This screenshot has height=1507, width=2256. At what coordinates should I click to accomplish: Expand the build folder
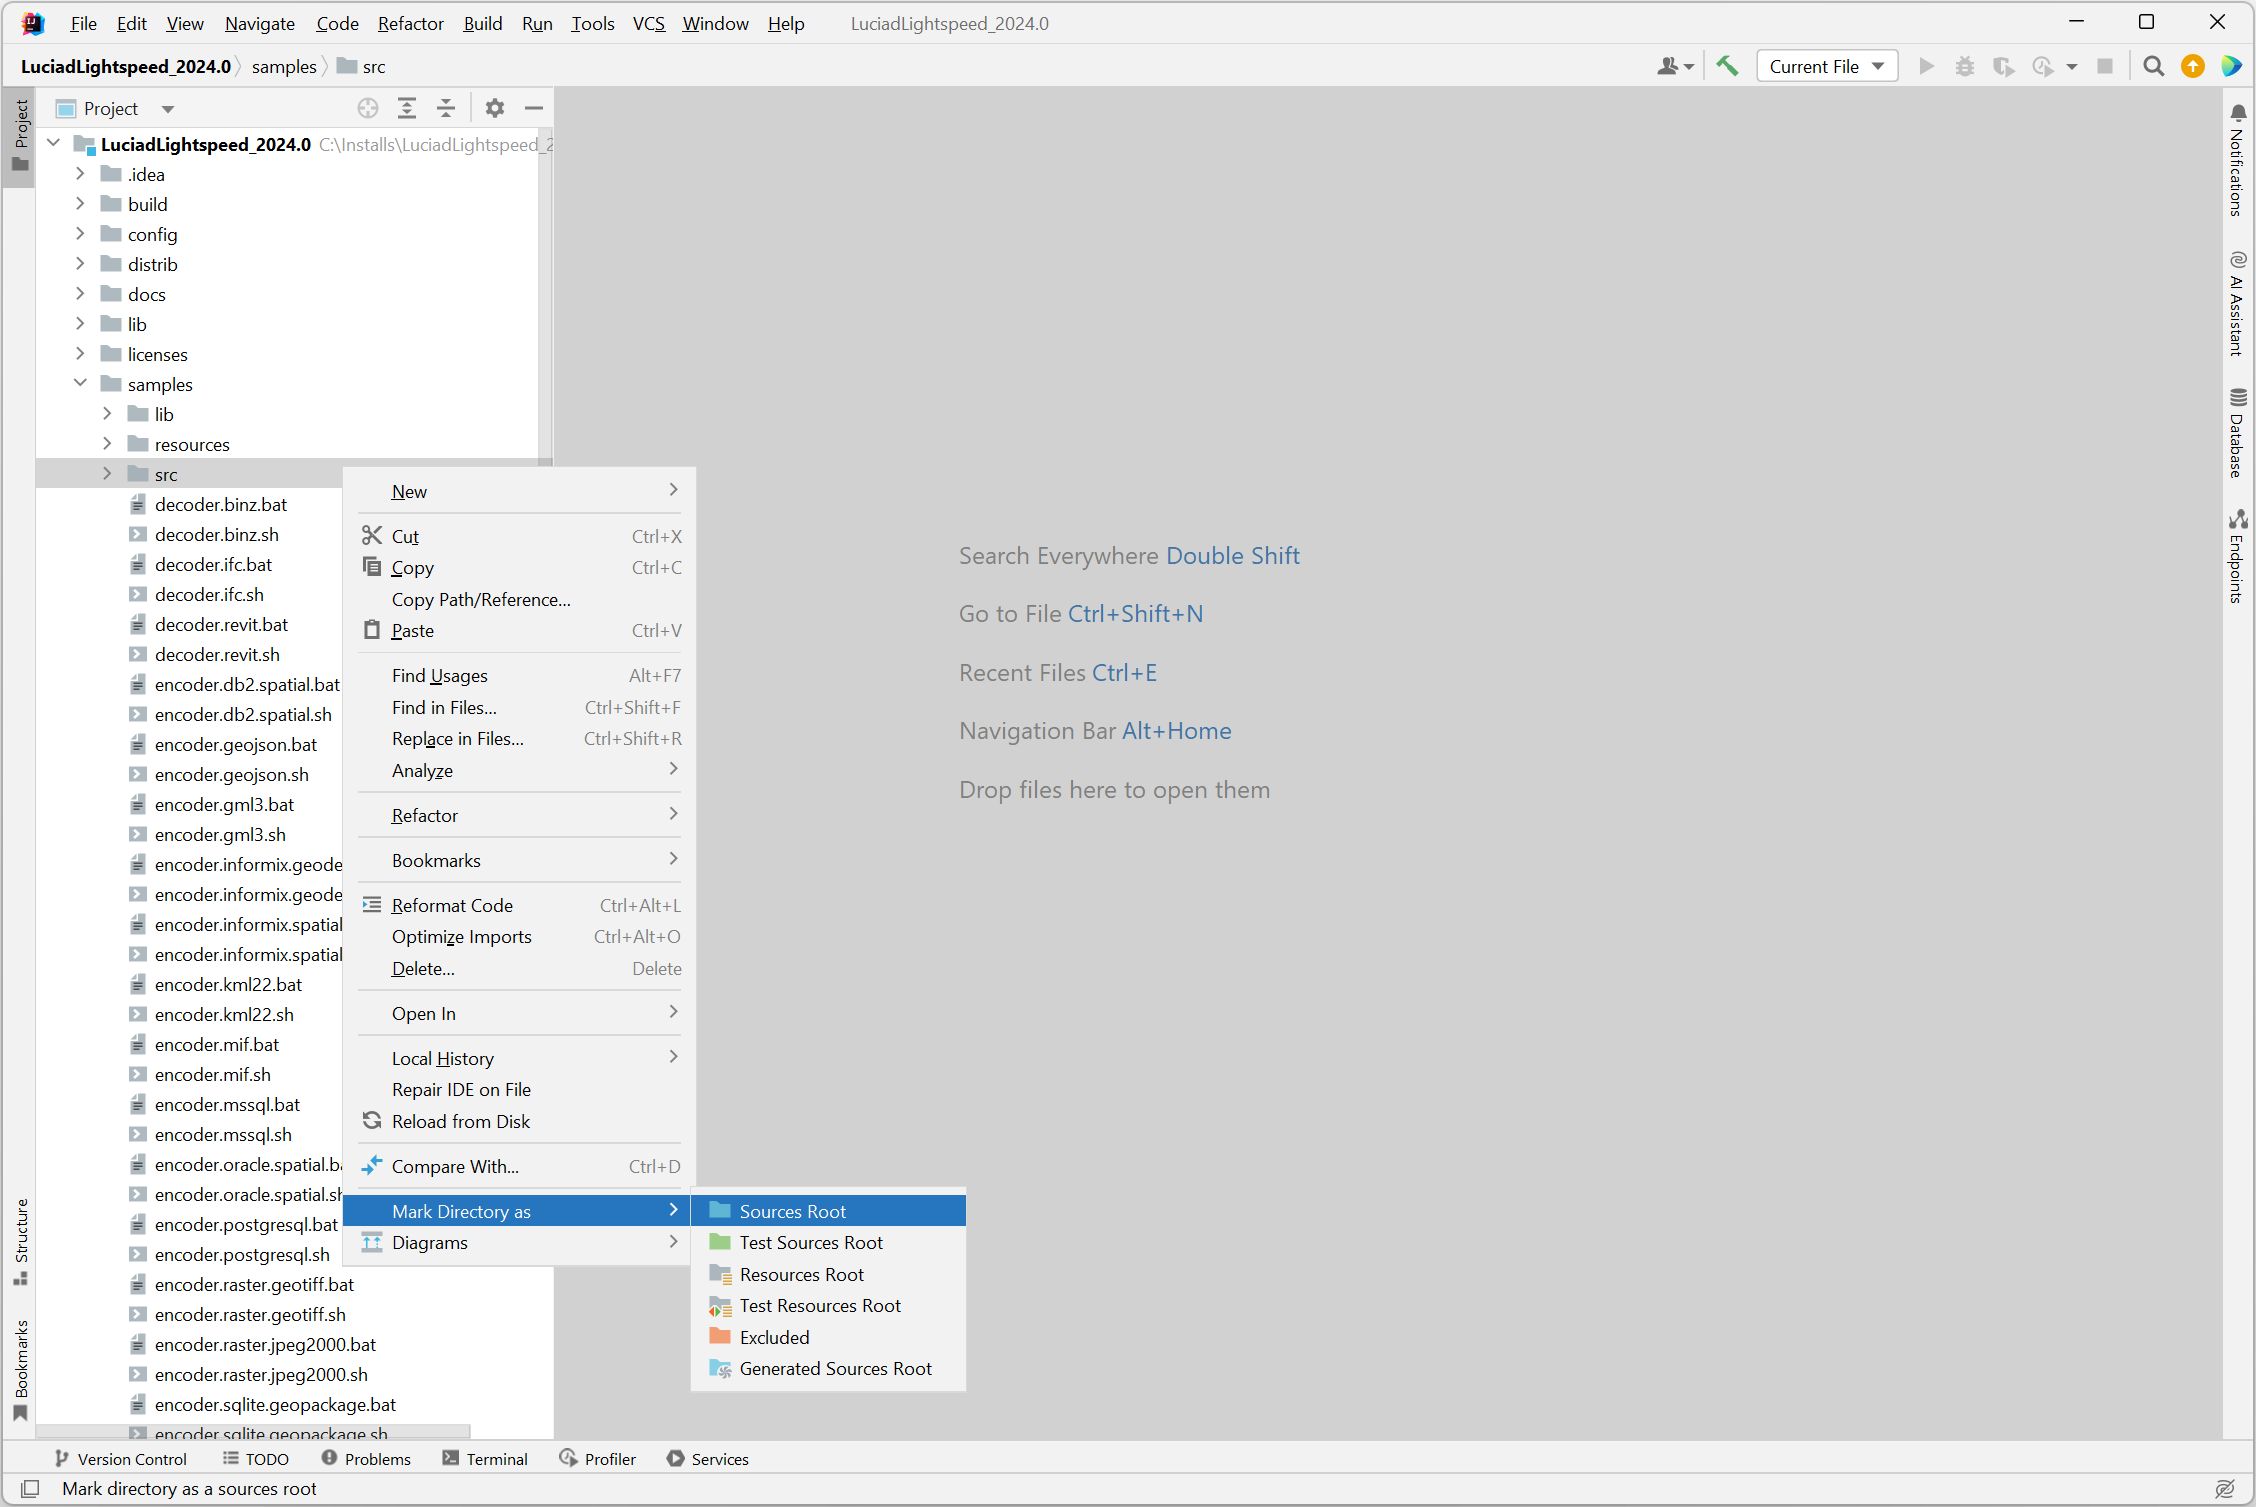[80, 204]
